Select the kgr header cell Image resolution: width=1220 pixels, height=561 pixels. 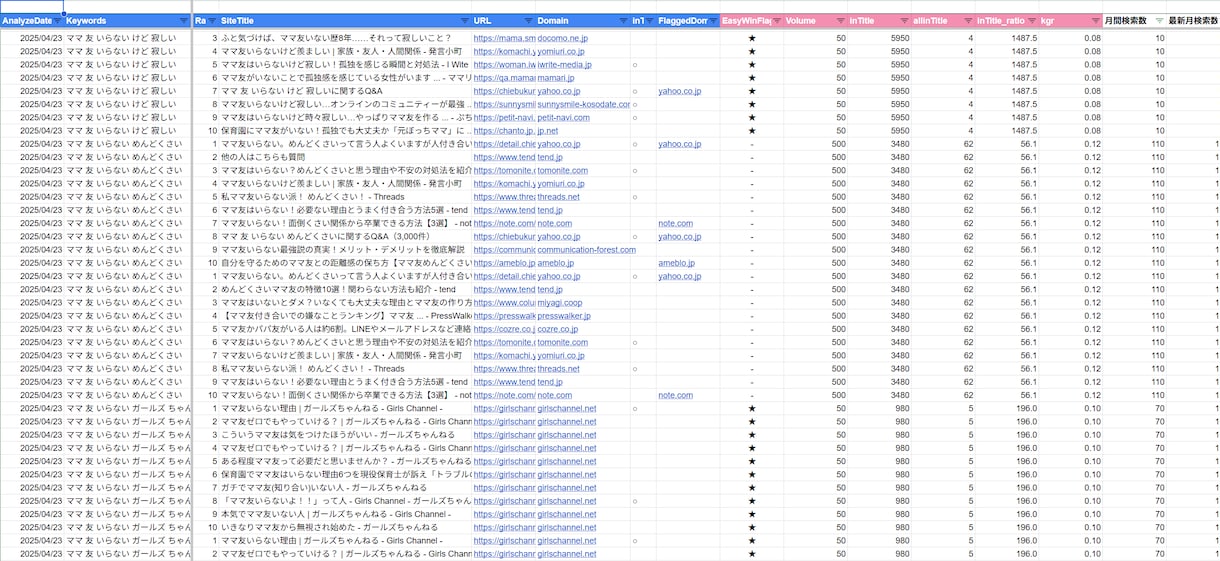(1070, 21)
